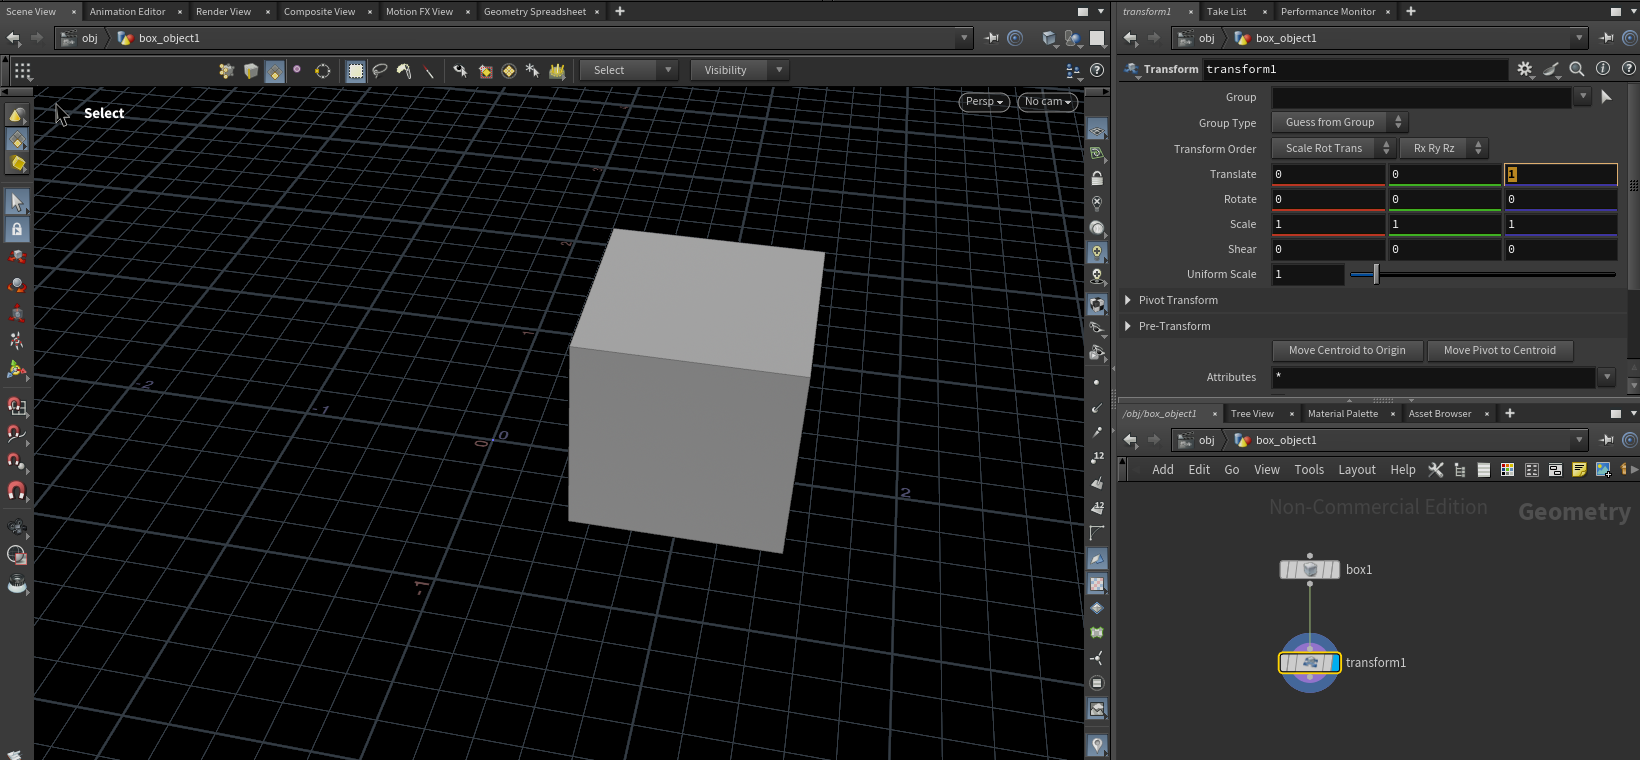Image resolution: width=1640 pixels, height=760 pixels.
Task: Open the Rx Ry Rz rotation order dropdown
Action: [x=1444, y=148]
